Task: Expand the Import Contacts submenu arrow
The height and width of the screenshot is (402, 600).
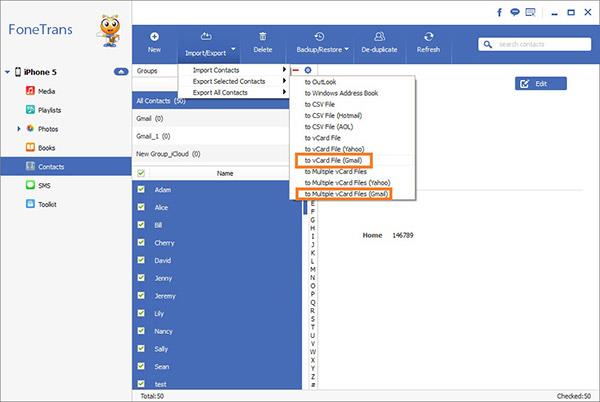Action: [284, 70]
